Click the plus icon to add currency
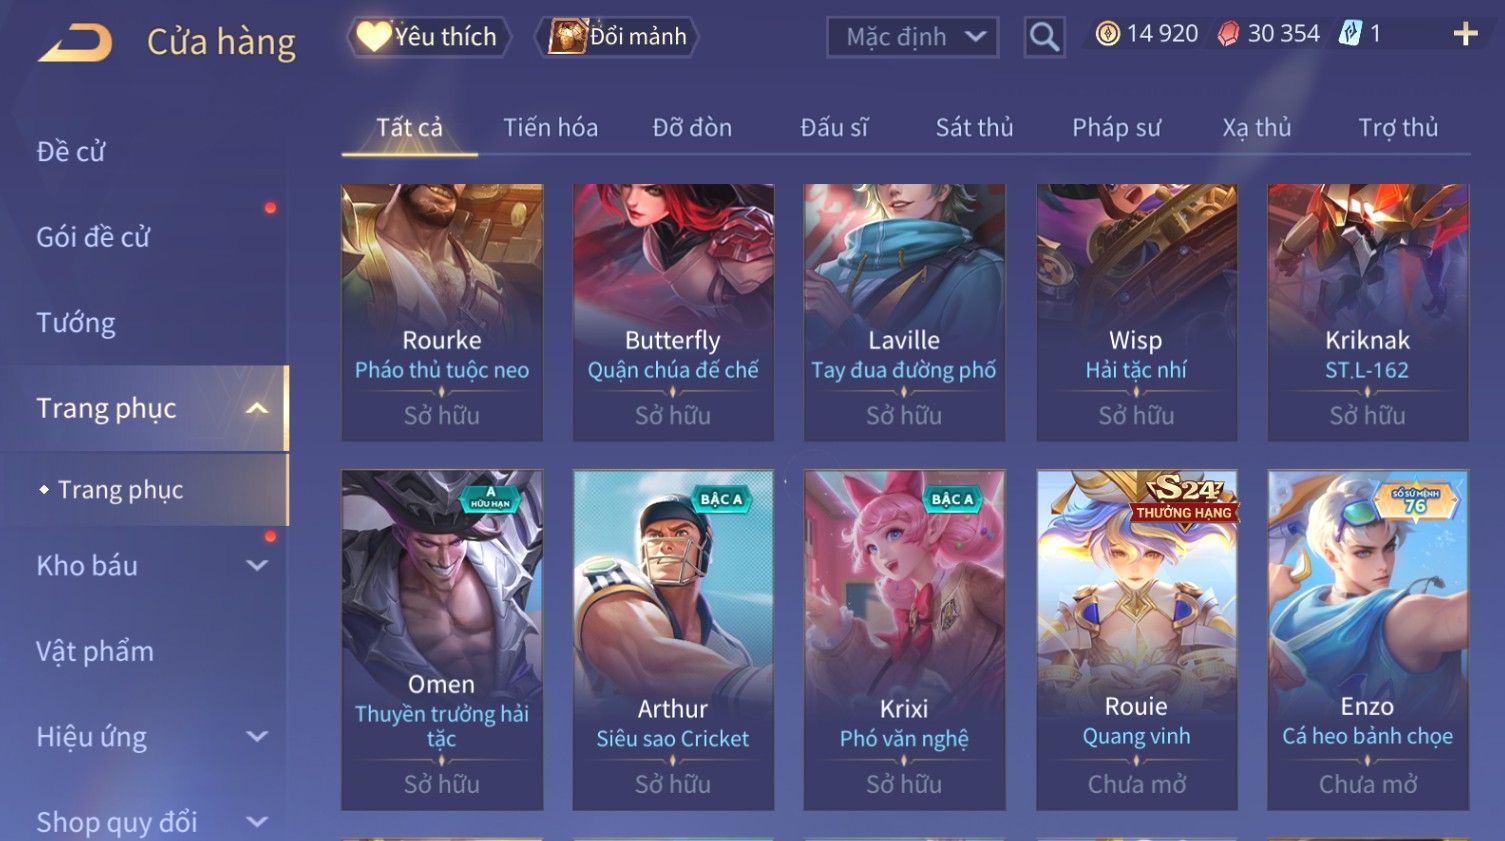 (1465, 34)
